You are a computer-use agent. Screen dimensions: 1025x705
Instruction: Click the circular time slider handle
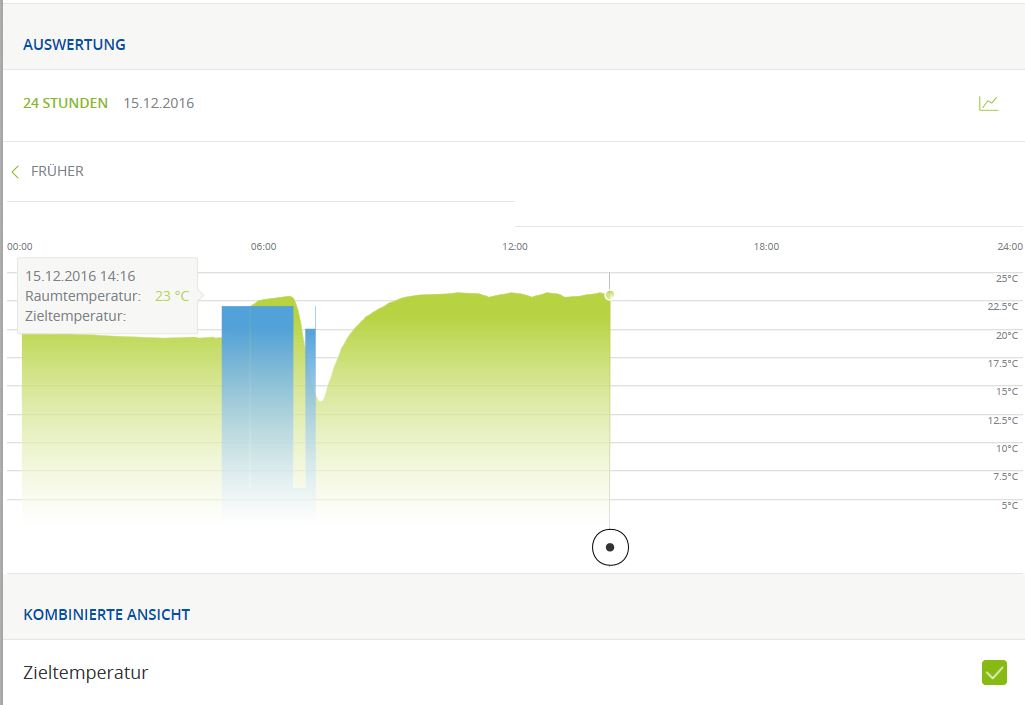point(610,547)
